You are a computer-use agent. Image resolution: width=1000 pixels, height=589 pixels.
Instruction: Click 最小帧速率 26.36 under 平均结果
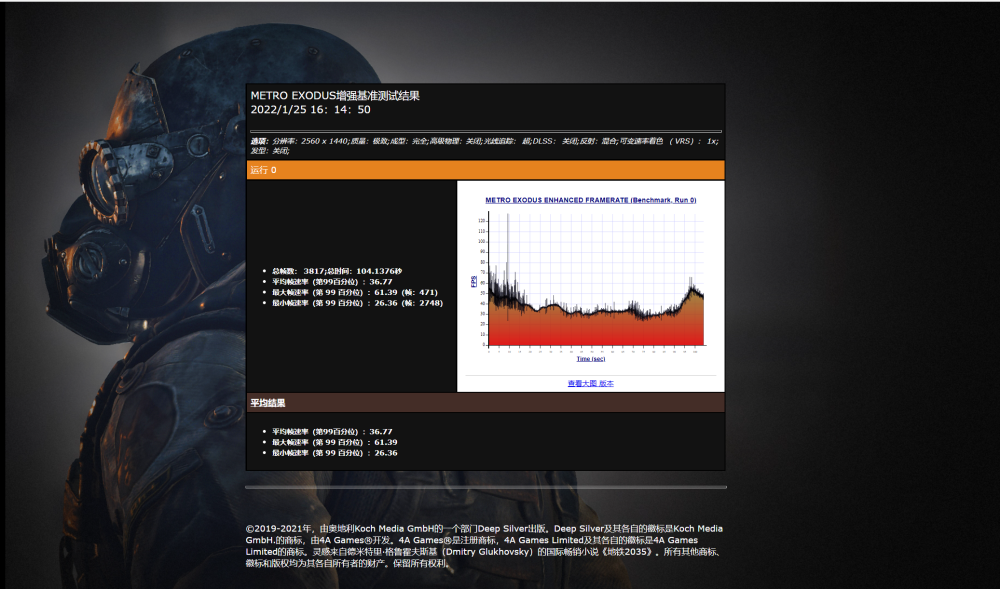tap(335, 453)
